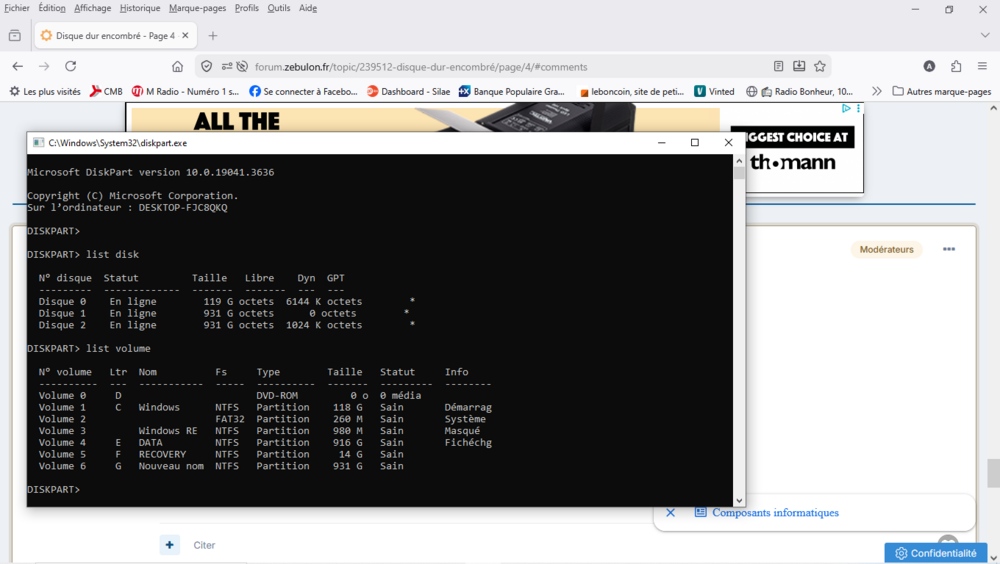Open the account avatar icon

(929, 66)
